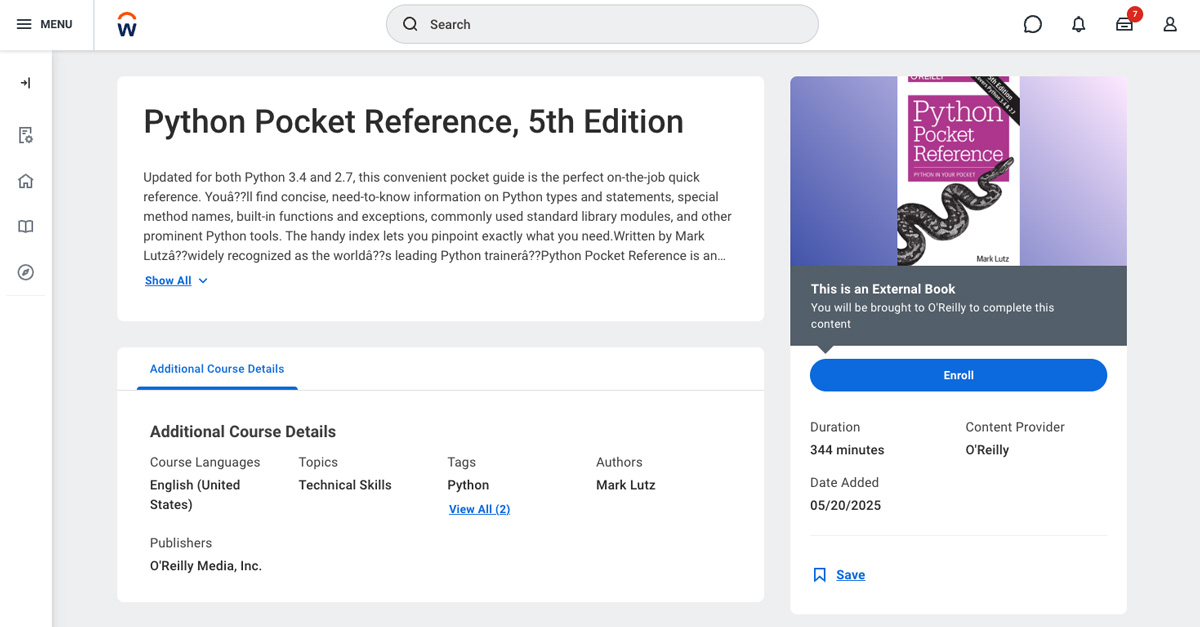The height and width of the screenshot is (627, 1200).
Task: Click the date 05/20/2025
Action: coord(845,506)
